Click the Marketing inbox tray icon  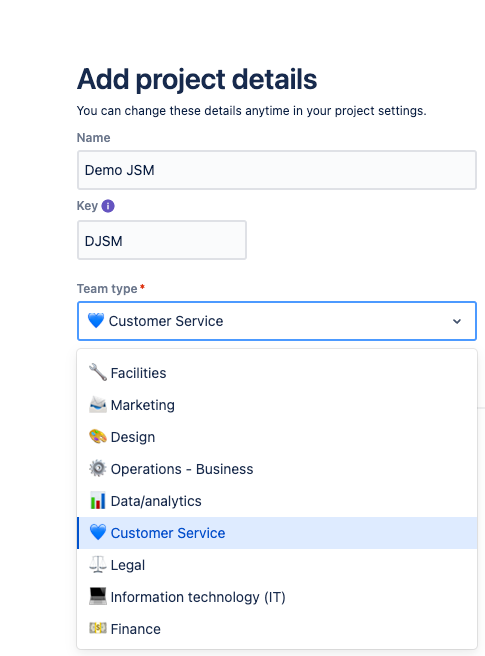coord(98,405)
